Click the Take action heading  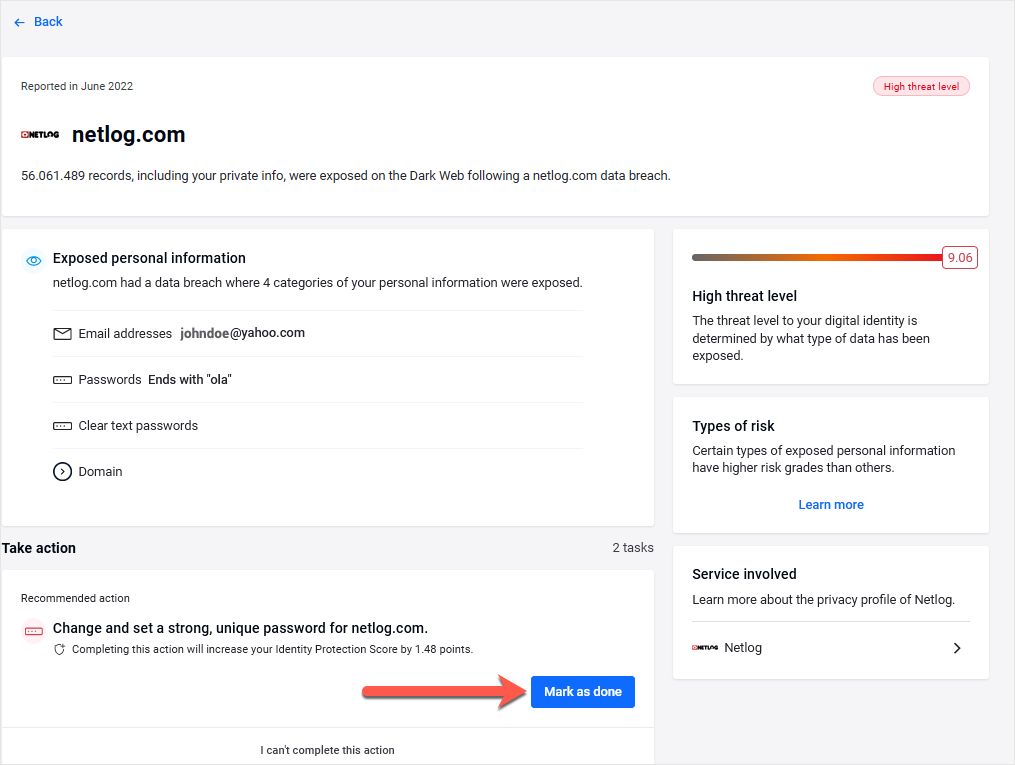39,548
